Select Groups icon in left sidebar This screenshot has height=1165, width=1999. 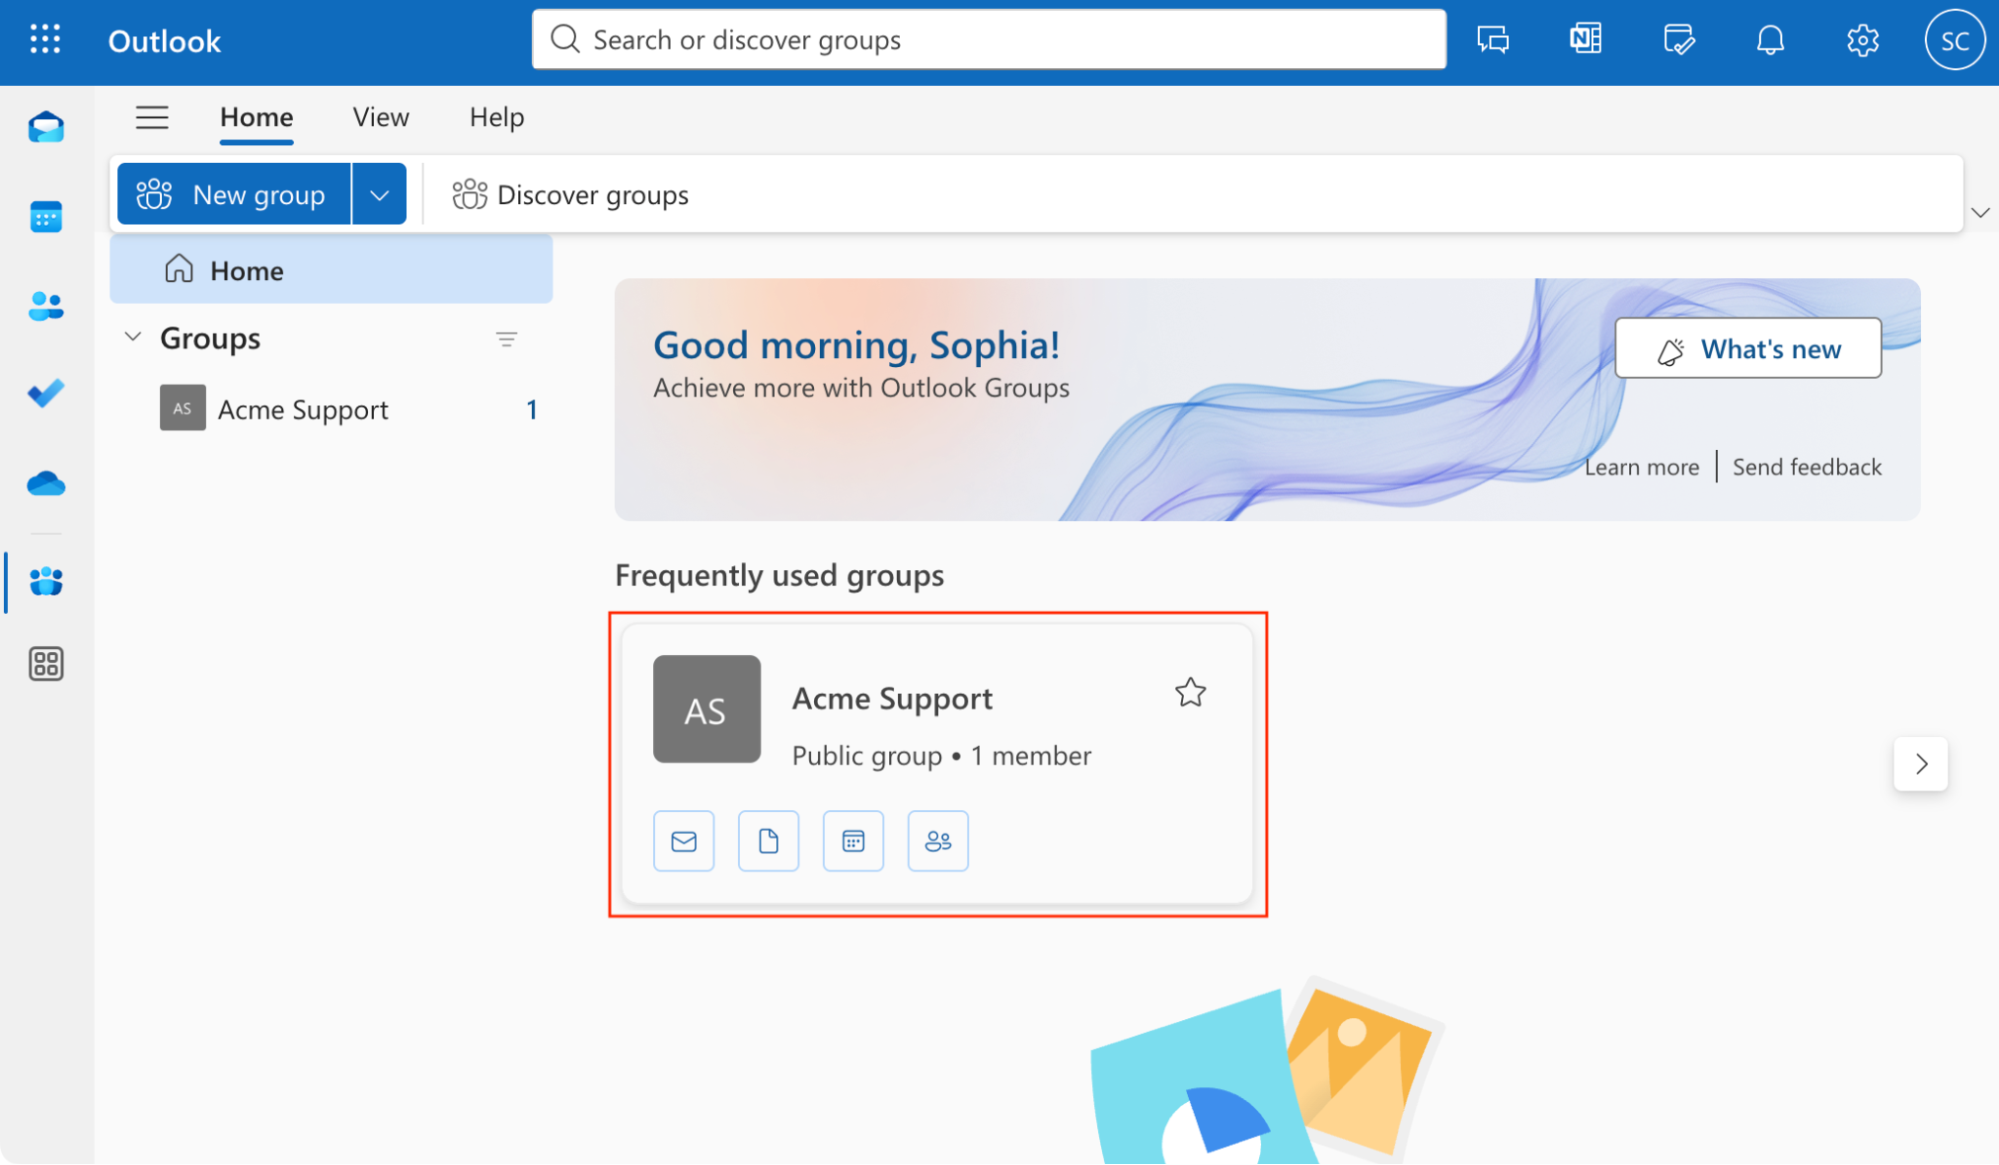coord(46,581)
